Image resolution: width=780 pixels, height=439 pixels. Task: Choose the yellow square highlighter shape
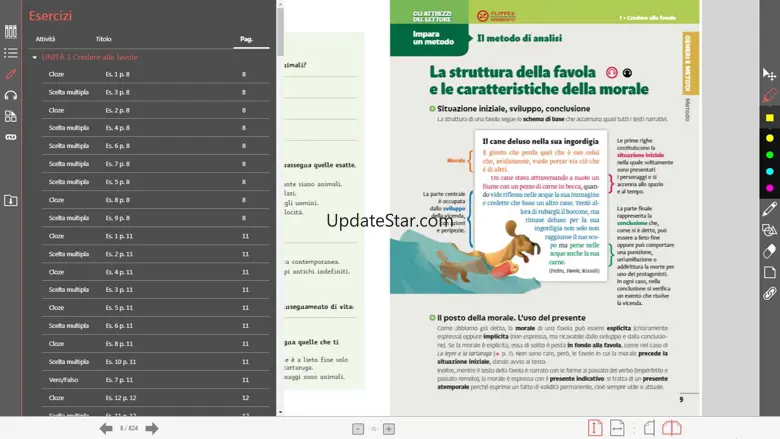770,118
